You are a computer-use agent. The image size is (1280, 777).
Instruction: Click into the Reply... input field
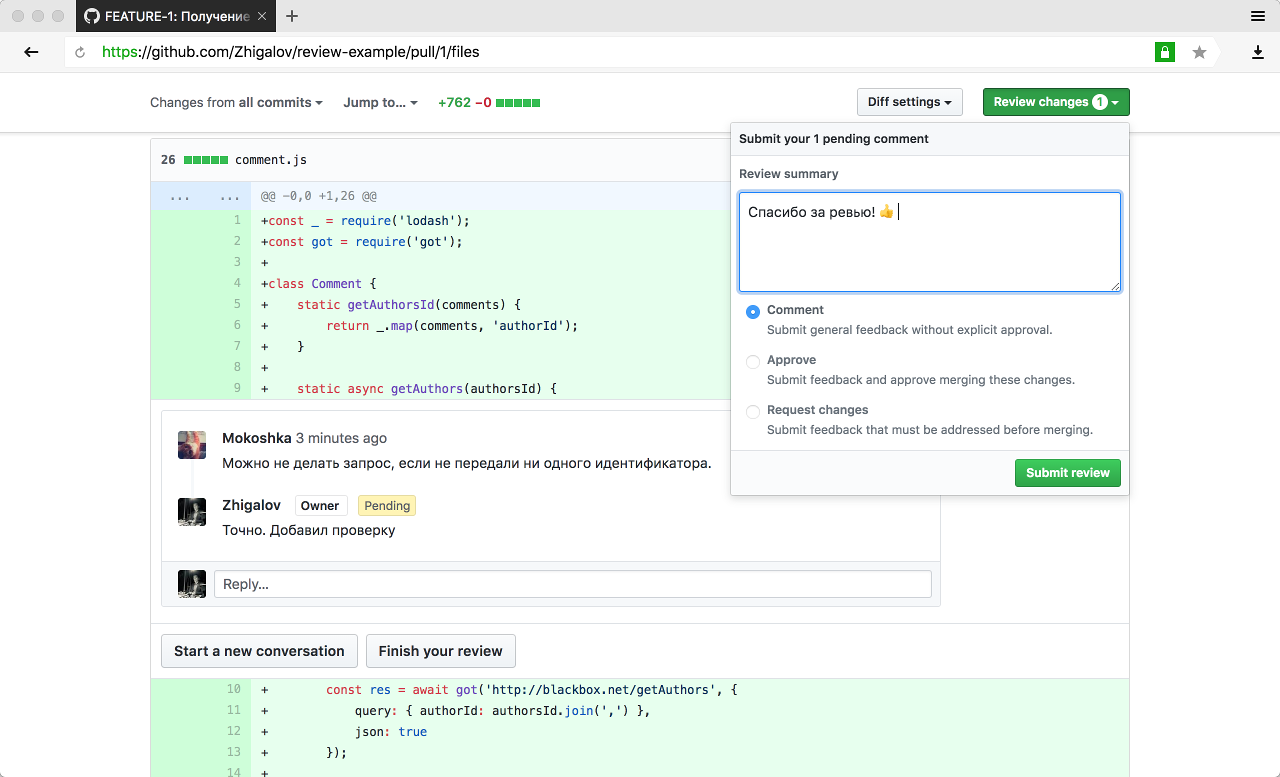[573, 584]
